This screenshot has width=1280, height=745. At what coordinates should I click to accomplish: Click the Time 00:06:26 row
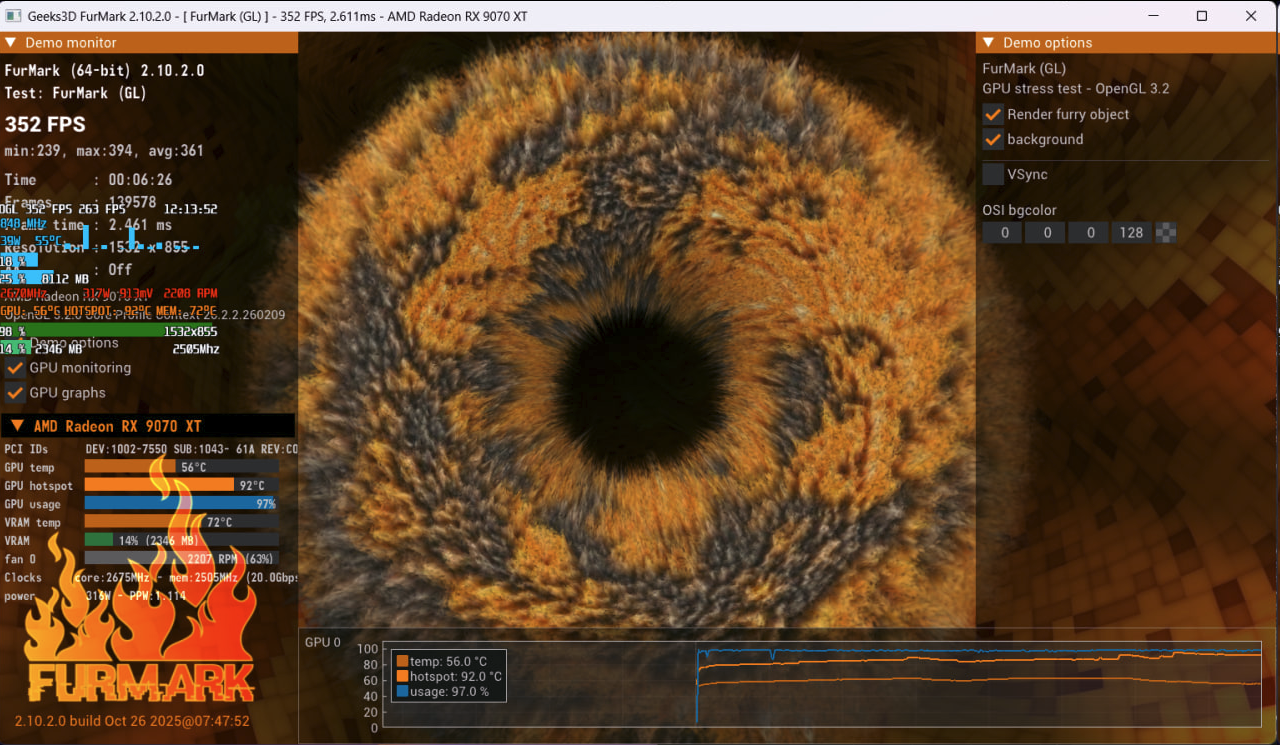click(x=89, y=180)
